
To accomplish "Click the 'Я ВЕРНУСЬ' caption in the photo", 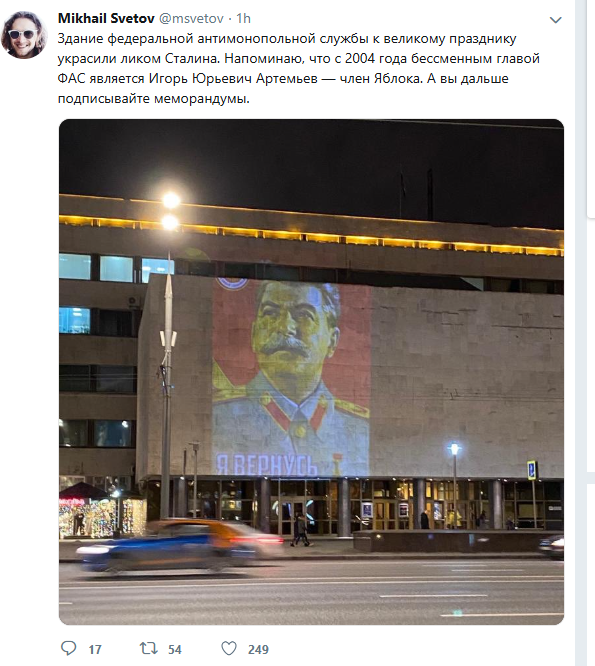I will click(x=267, y=465).
